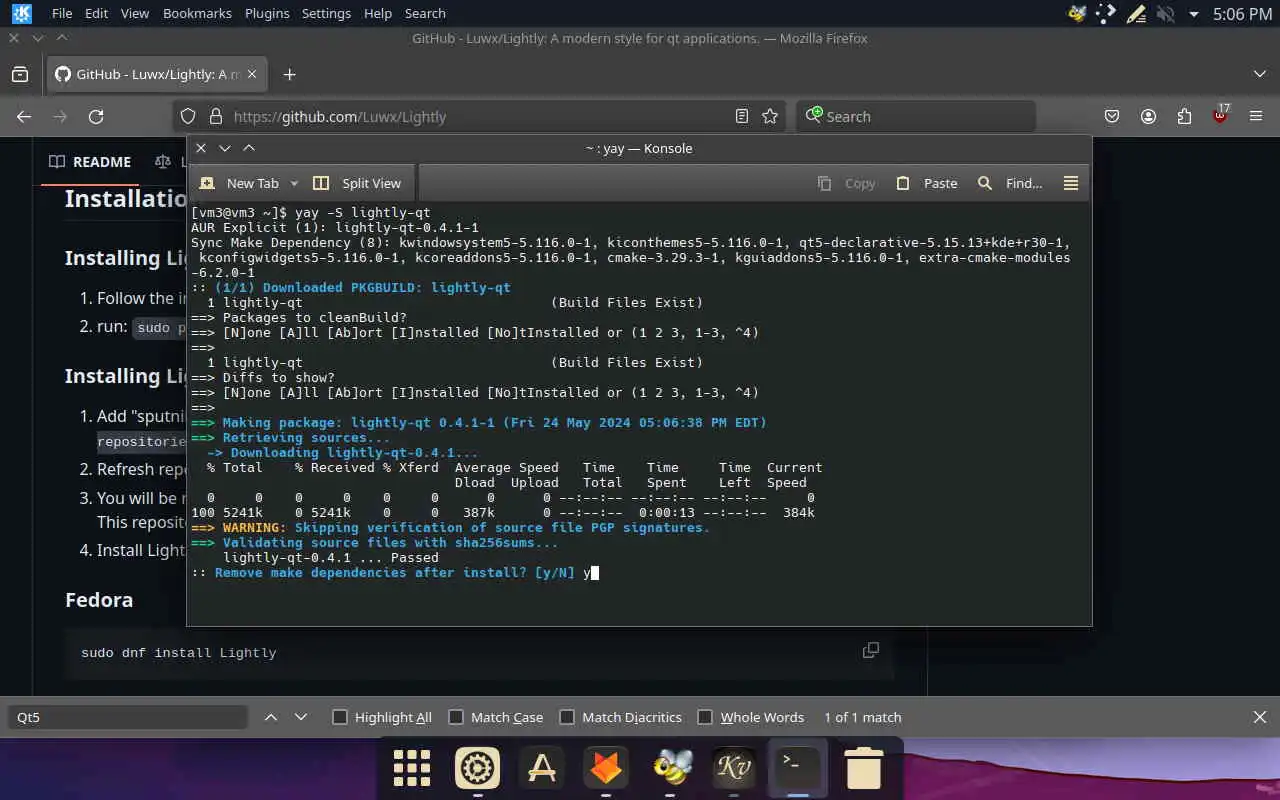Enable the Whole Words checkbox

[705, 717]
